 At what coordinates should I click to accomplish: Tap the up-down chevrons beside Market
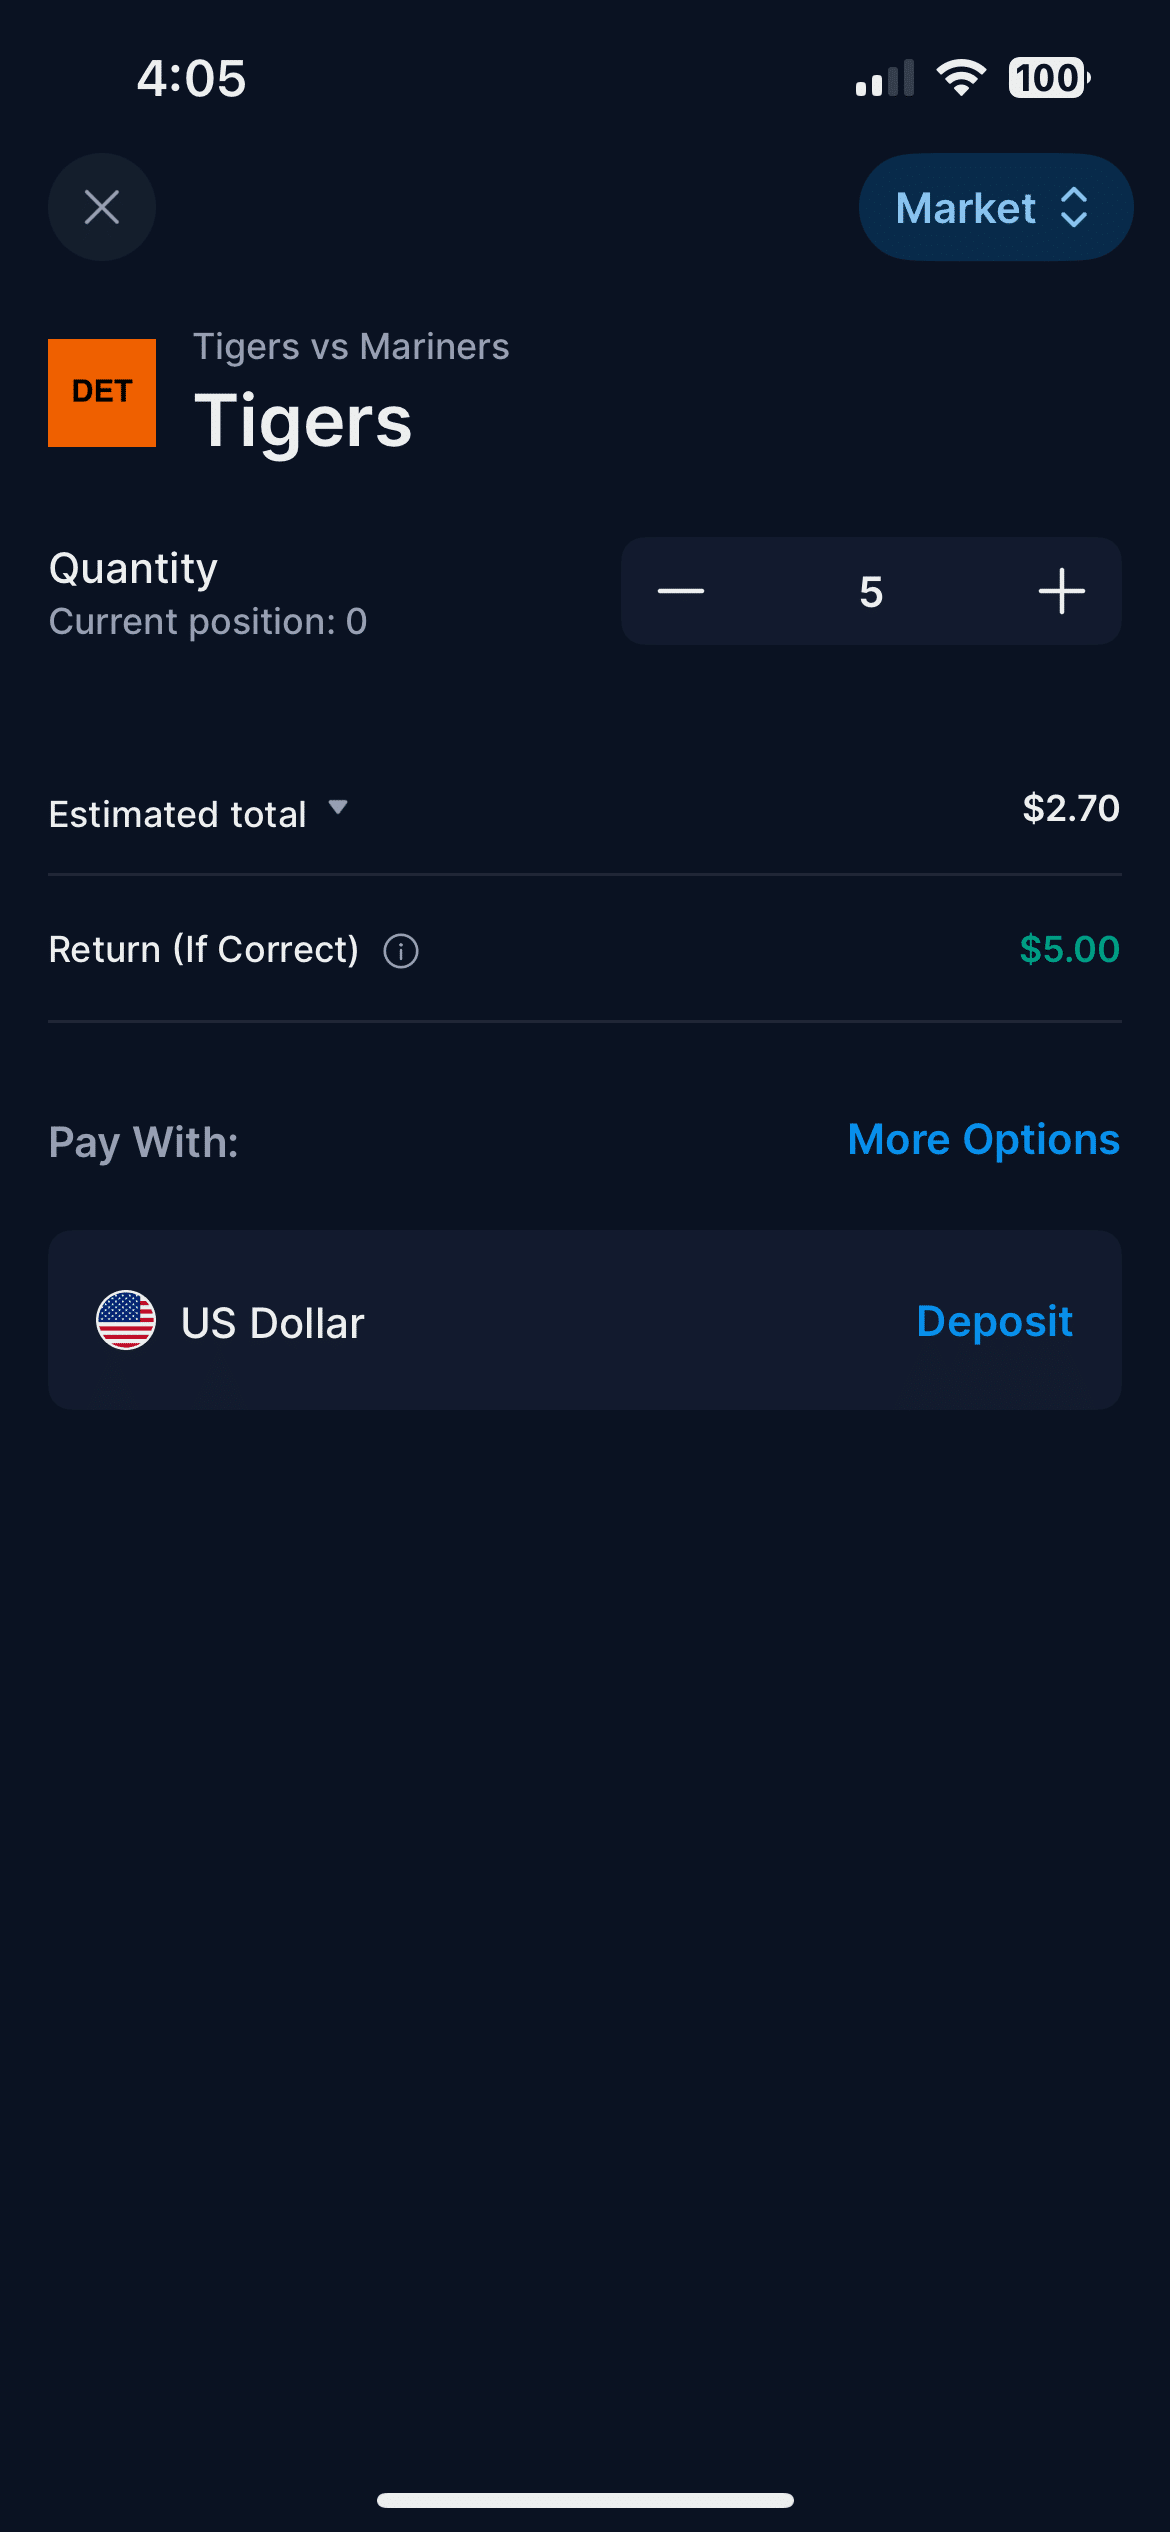1074,208
